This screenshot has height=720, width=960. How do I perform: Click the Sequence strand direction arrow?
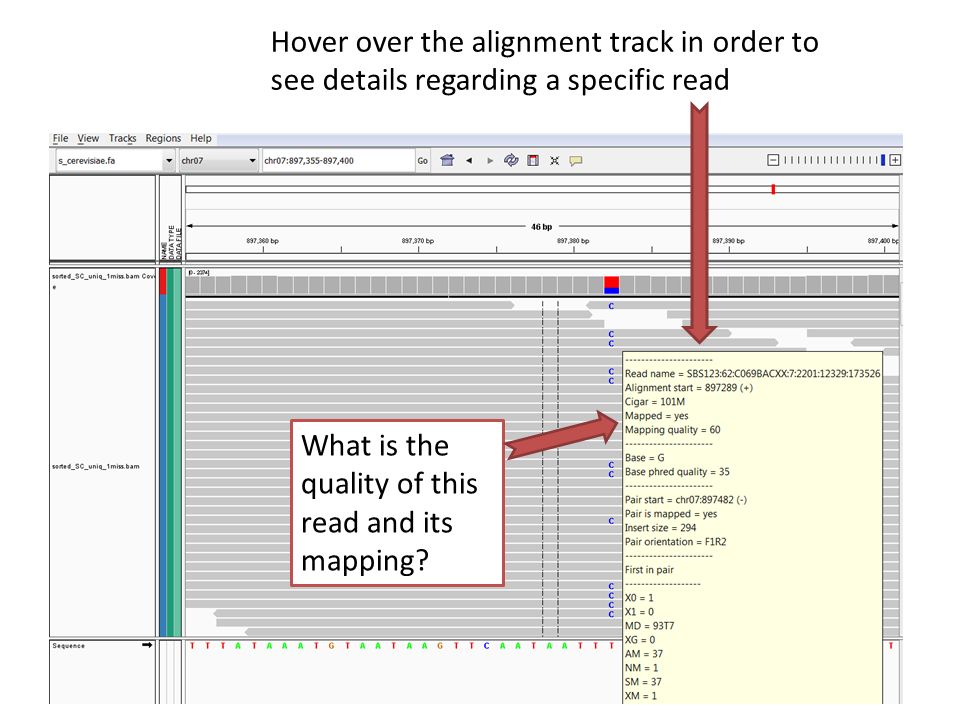(x=147, y=645)
